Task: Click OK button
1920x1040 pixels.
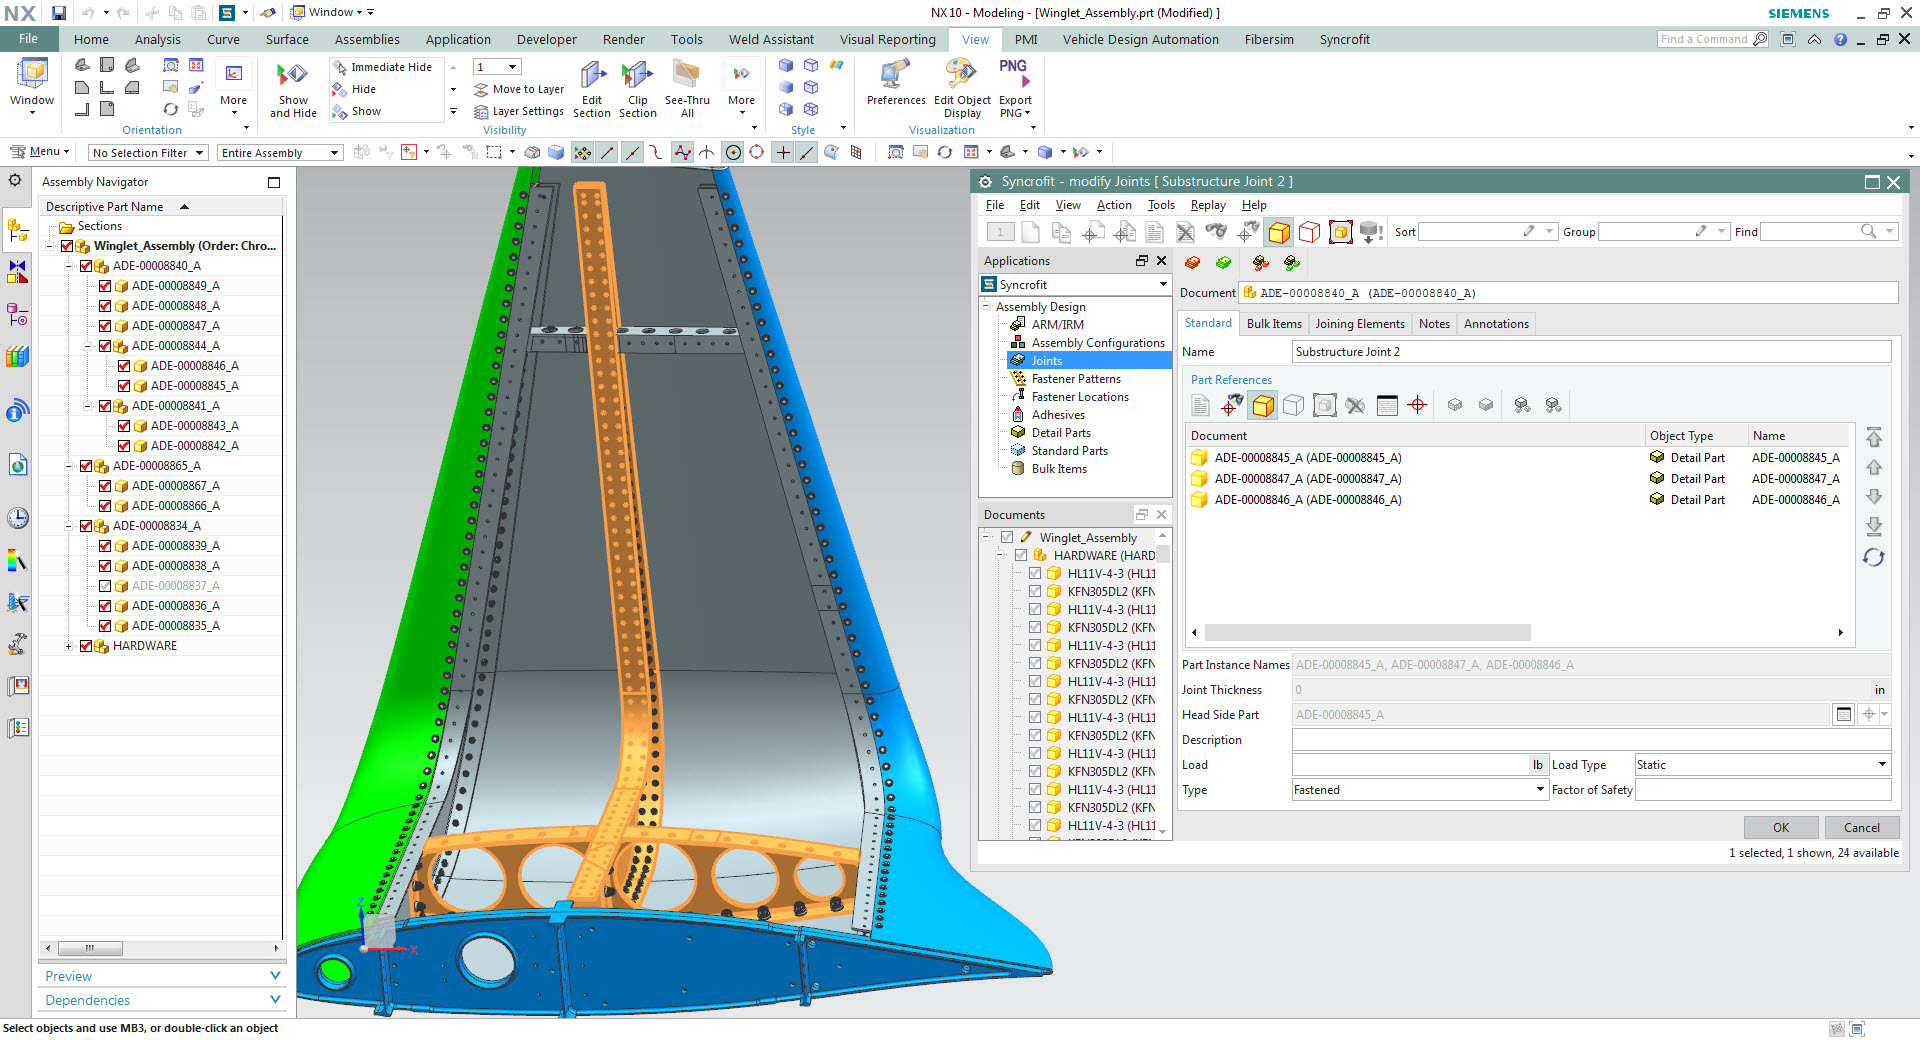Action: coord(1781,828)
